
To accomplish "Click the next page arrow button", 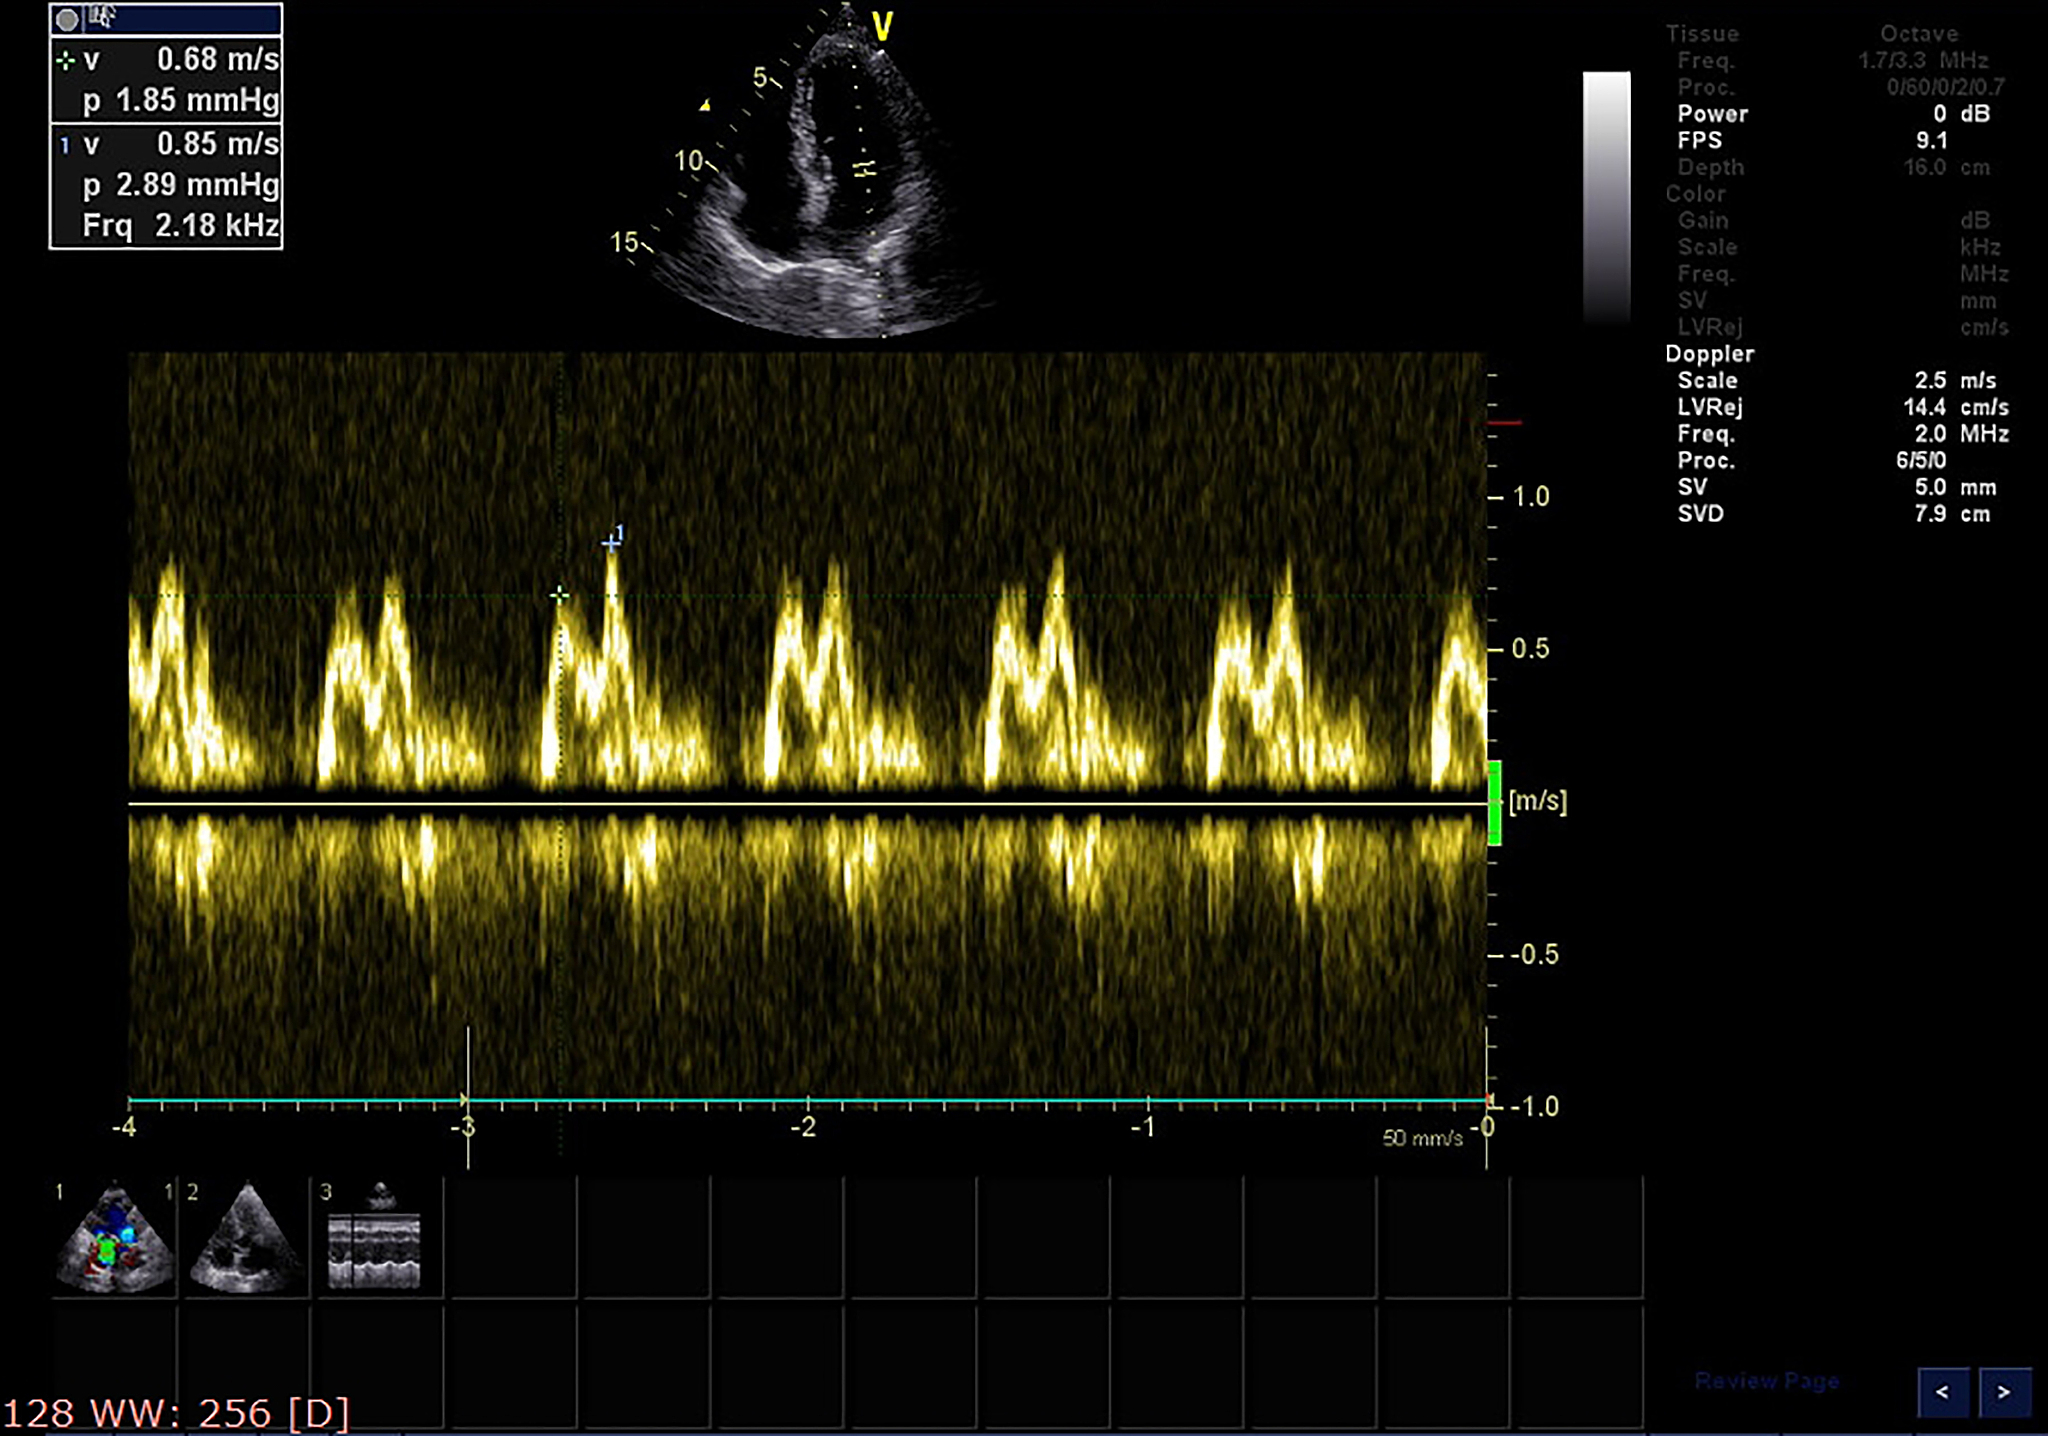I will (x=2003, y=1392).
